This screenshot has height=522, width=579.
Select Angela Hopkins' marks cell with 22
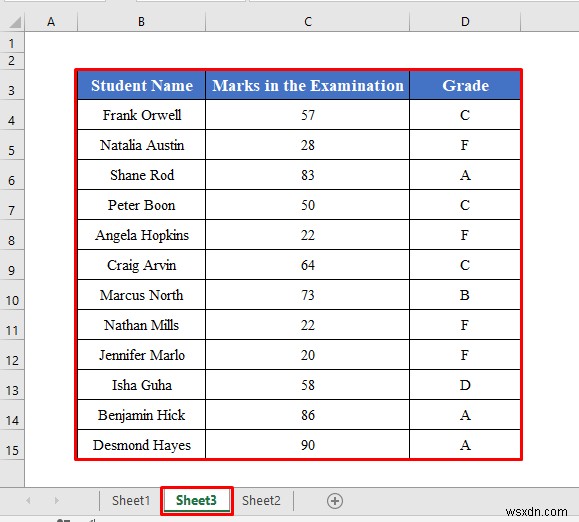[x=308, y=235]
